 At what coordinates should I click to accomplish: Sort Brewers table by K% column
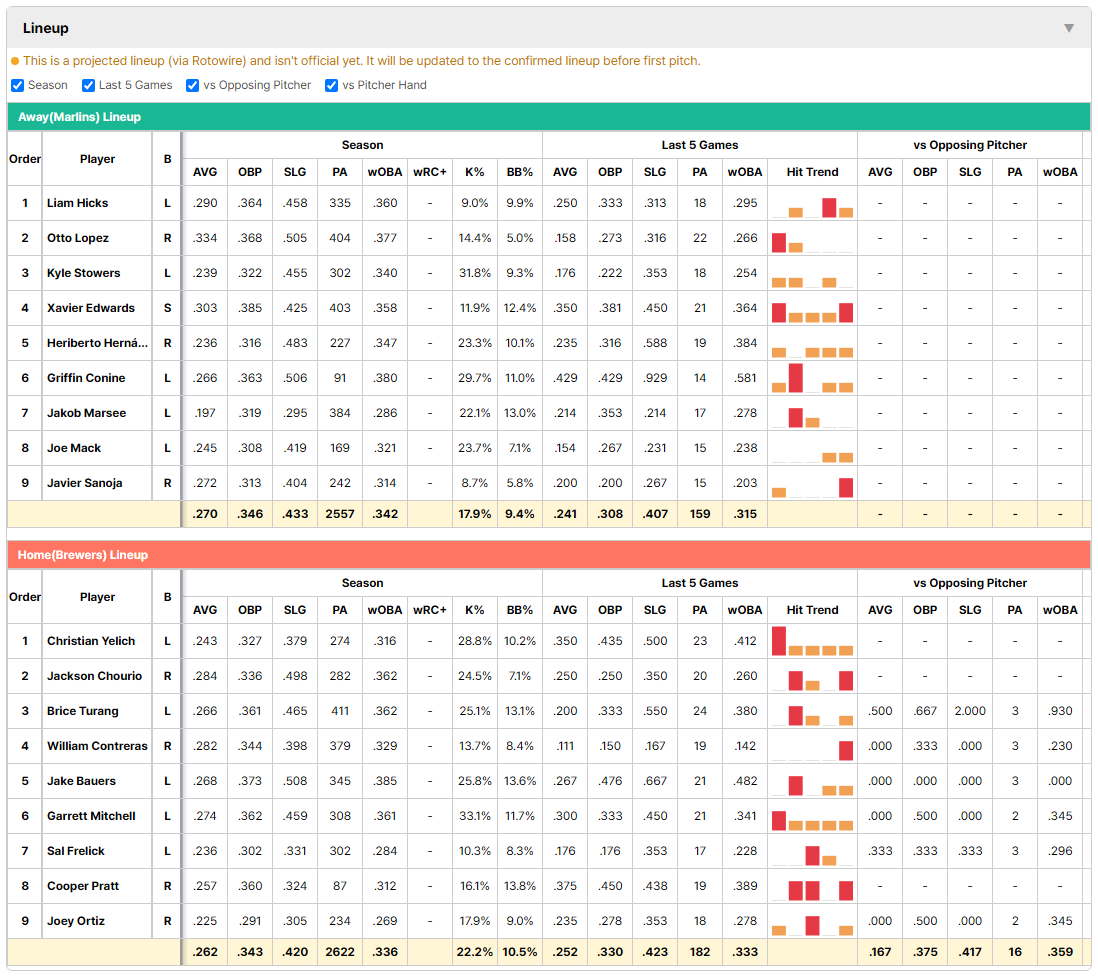tap(475, 610)
